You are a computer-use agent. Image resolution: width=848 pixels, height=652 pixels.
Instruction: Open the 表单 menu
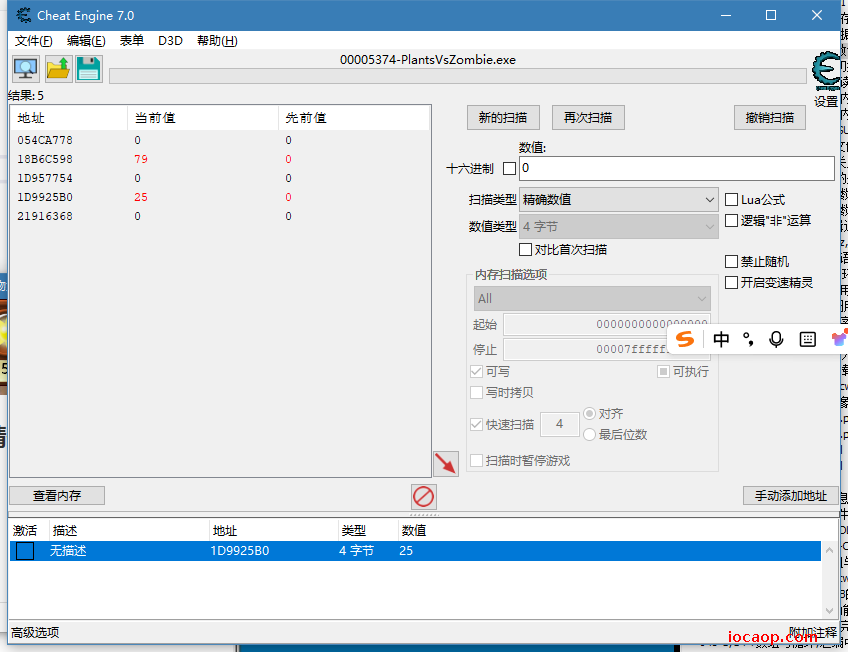click(x=131, y=41)
